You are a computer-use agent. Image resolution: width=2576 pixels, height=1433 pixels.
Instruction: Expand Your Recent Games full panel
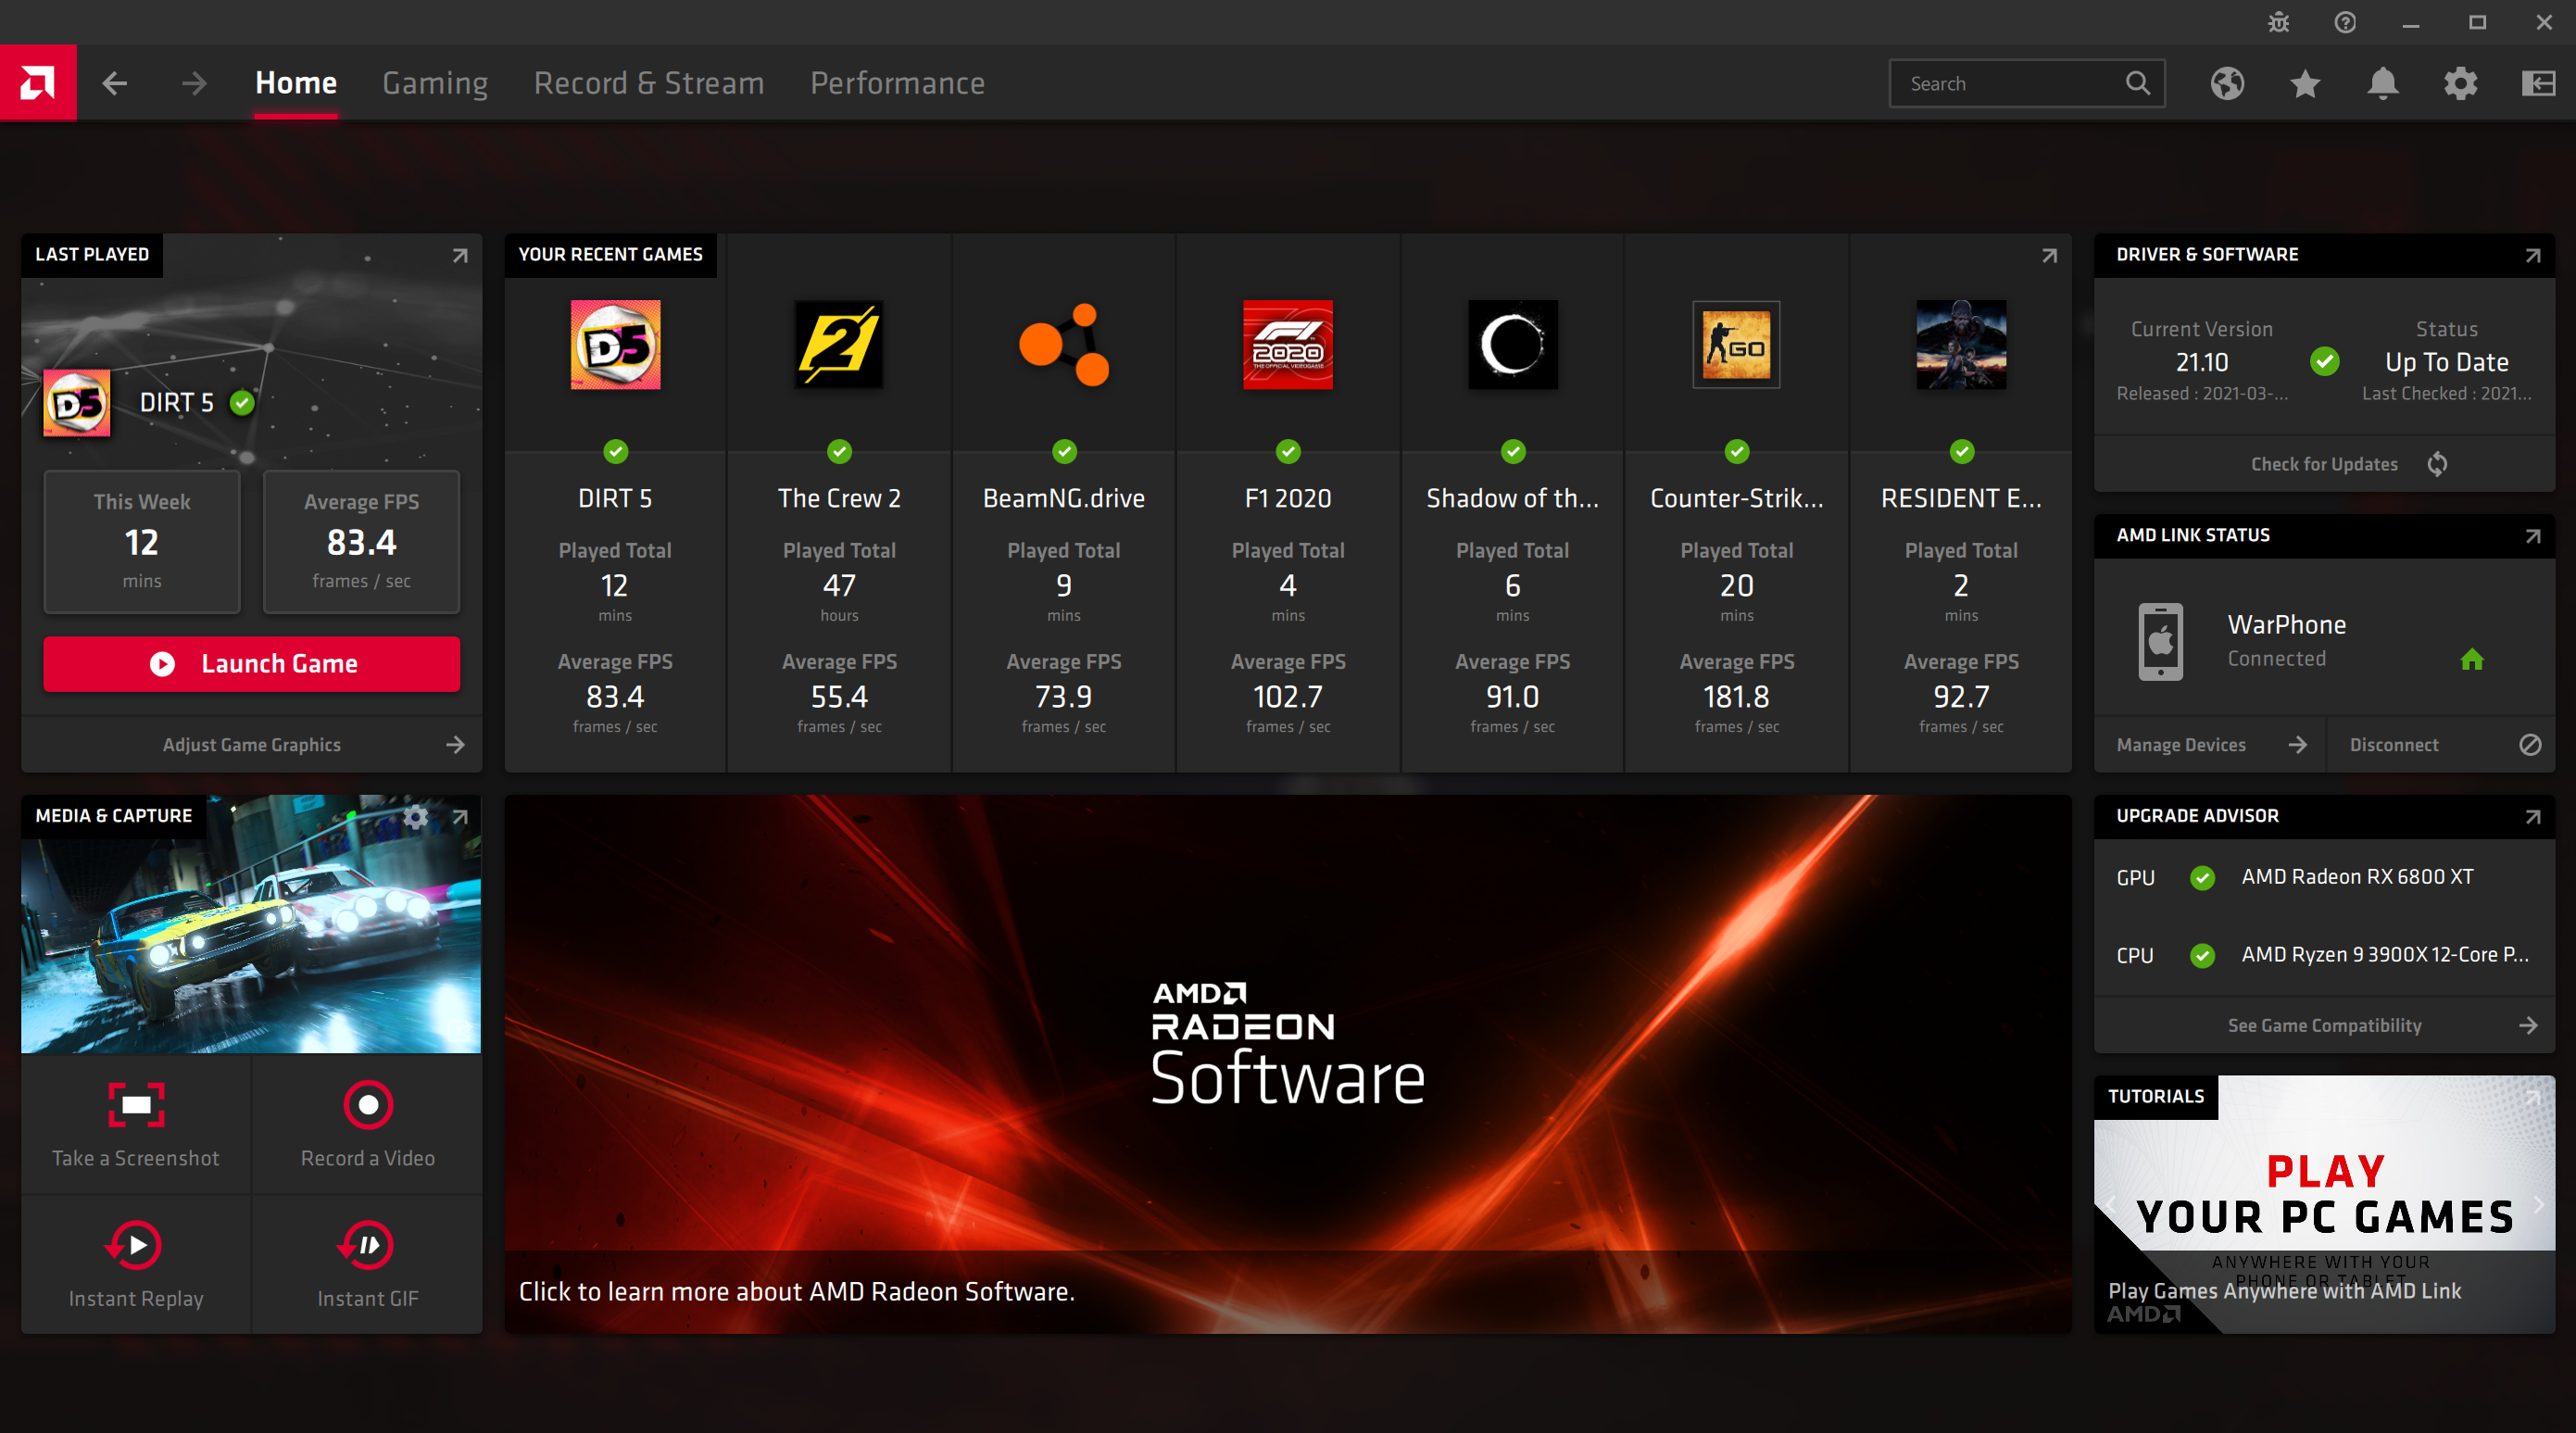(x=2050, y=256)
